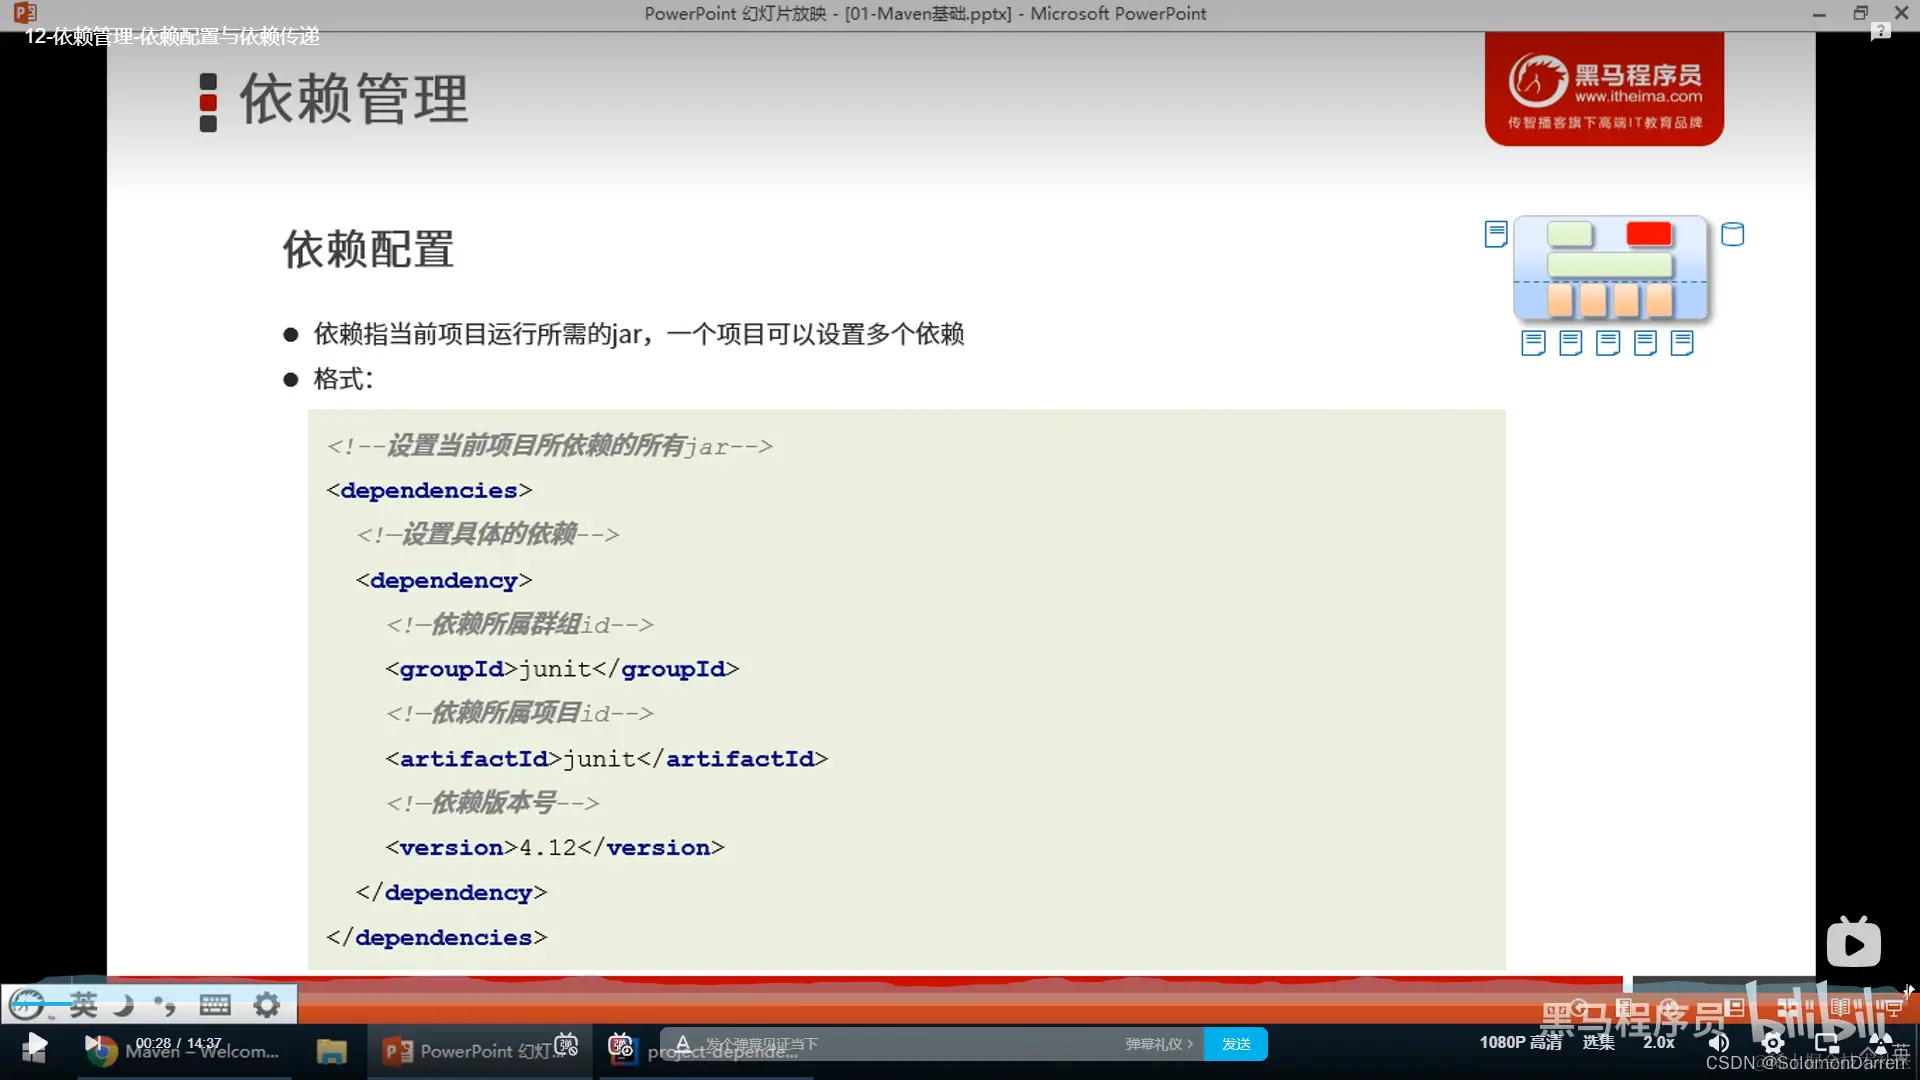Image resolution: width=1920 pixels, height=1080 pixels.
Task: Open the 选集 episode list
Action: point(1598,1042)
